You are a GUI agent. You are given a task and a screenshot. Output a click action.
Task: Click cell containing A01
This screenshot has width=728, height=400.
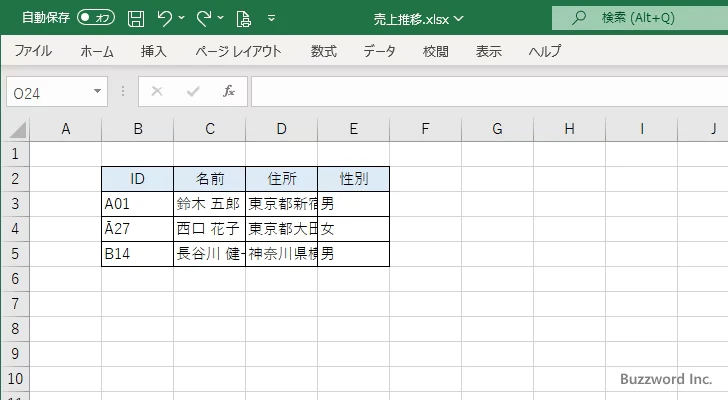[x=137, y=204]
